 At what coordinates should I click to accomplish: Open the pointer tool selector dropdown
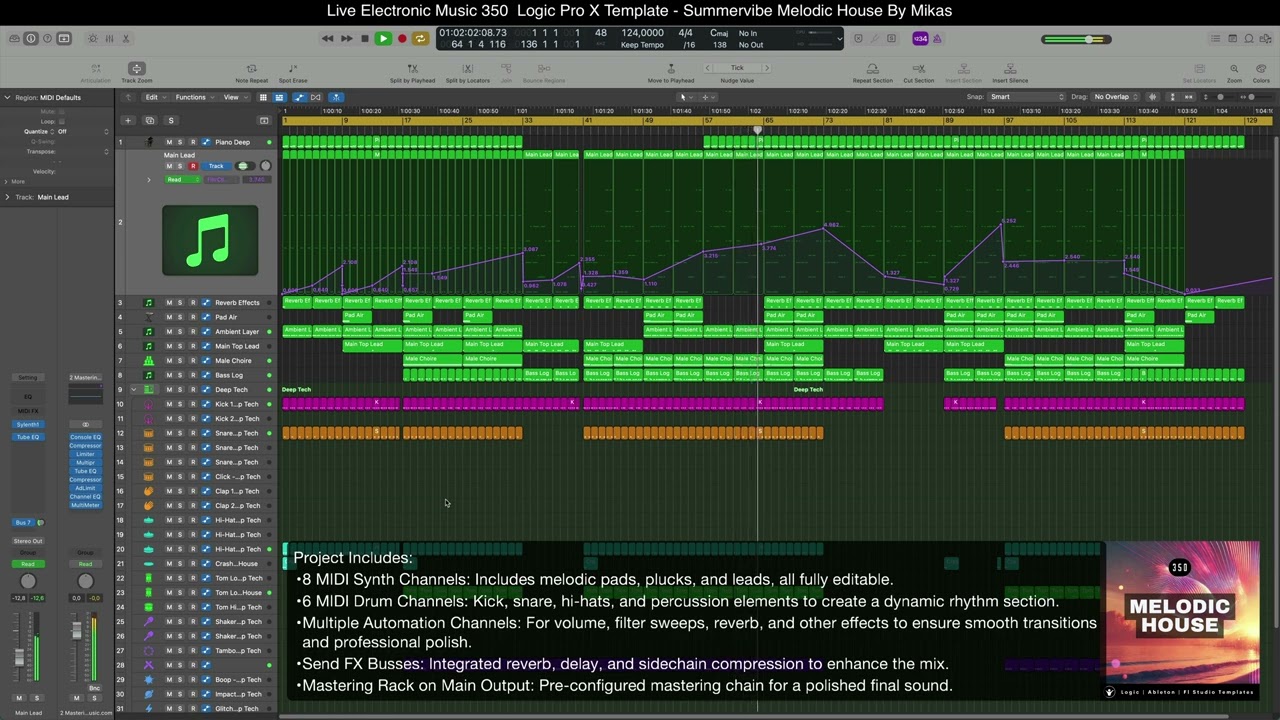[685, 97]
